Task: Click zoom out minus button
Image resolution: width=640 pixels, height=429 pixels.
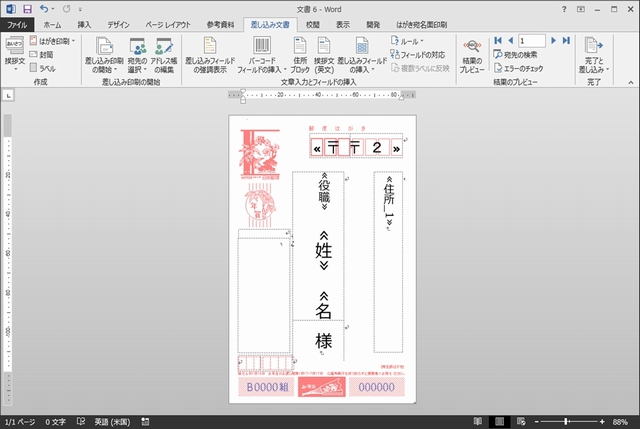Action: 537,422
